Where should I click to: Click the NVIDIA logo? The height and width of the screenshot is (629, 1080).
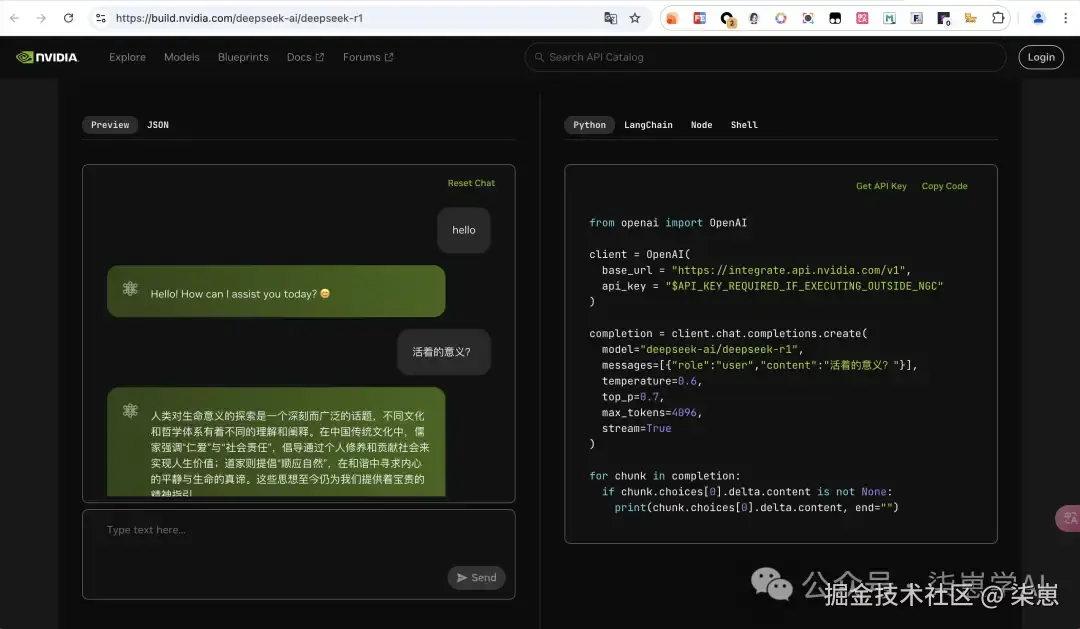(47, 57)
